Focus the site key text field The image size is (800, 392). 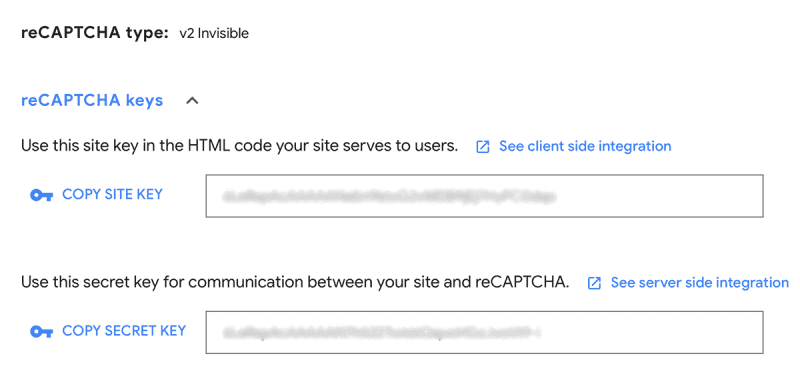tap(484, 196)
